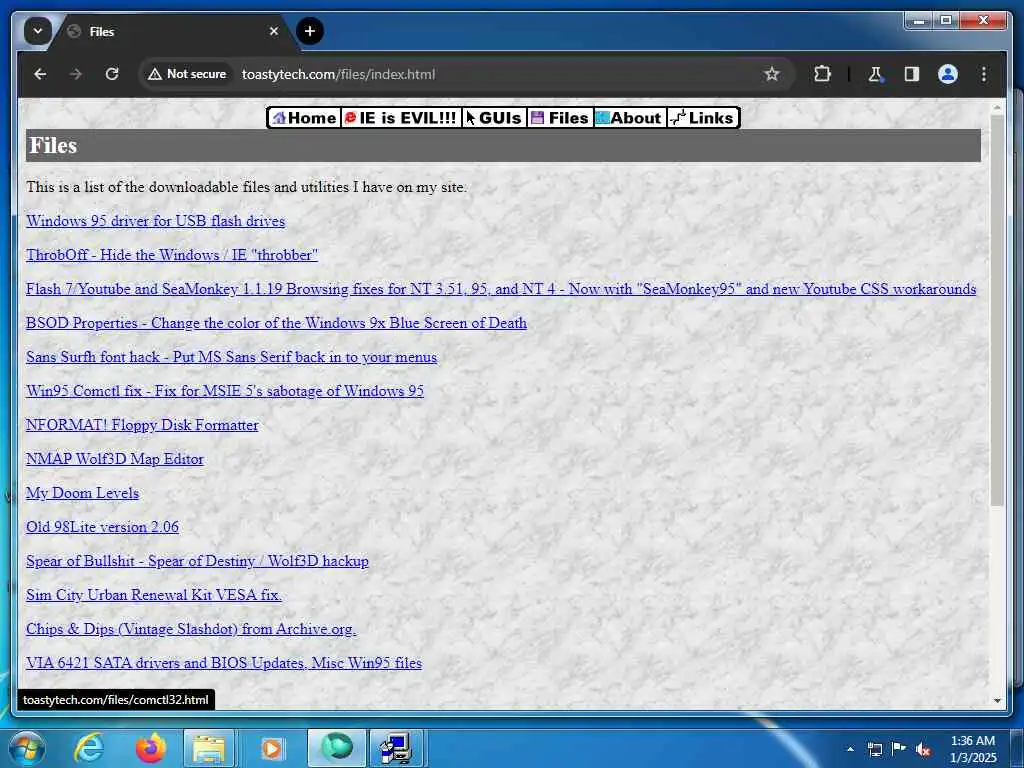
Task: Select the Files browser tab
Action: pos(173,31)
